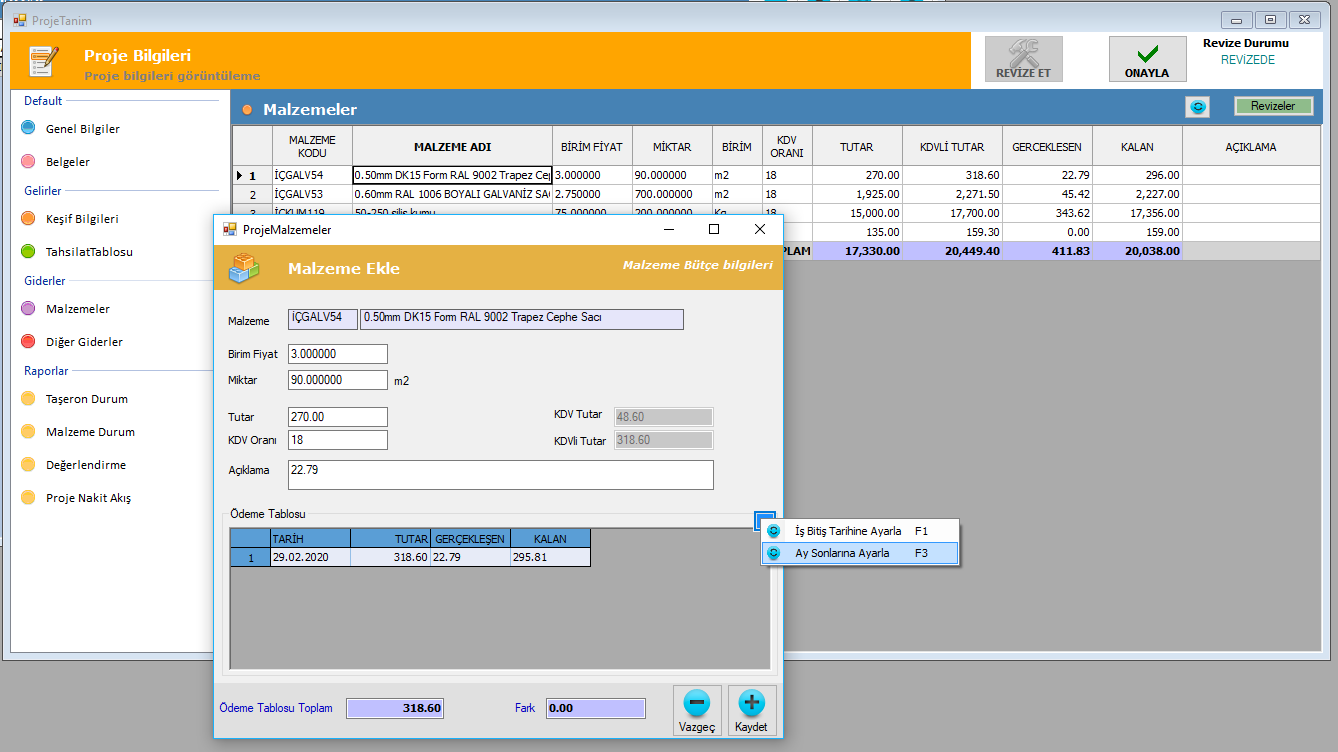Click the TahsilatTablosu green circle icon
Image resolution: width=1338 pixels, height=752 pixels.
pyautogui.click(x=28, y=251)
